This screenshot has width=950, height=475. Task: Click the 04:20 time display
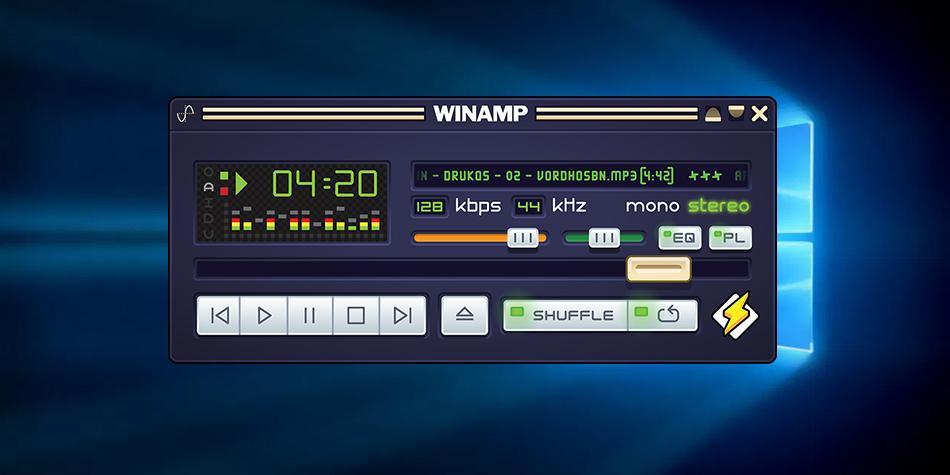point(325,183)
